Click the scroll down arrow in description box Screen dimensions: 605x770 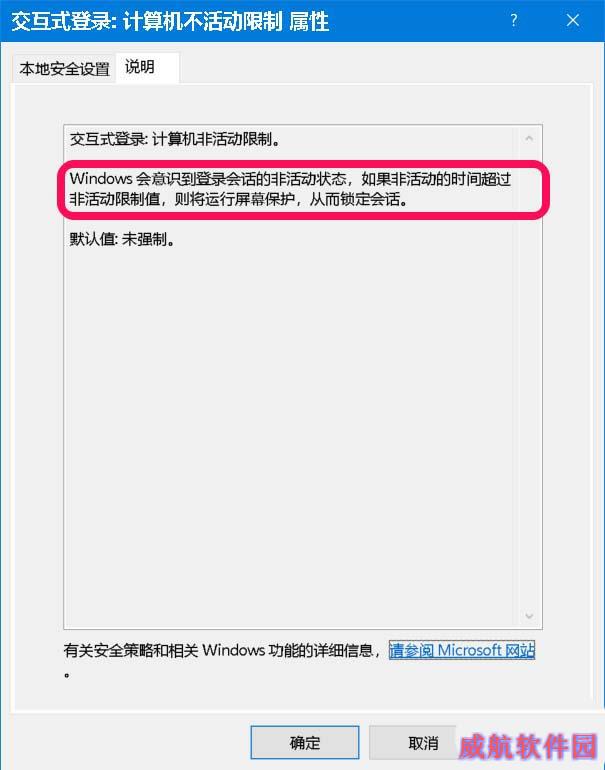point(529,616)
